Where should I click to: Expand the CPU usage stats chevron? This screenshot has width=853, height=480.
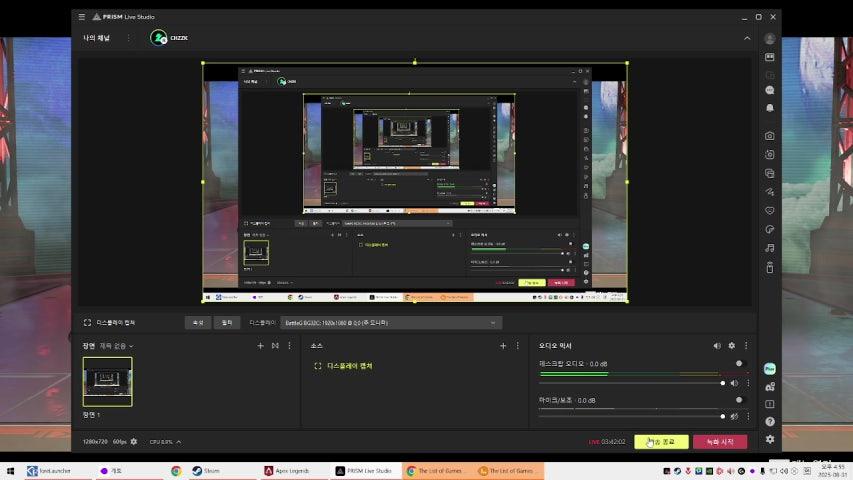(x=179, y=441)
